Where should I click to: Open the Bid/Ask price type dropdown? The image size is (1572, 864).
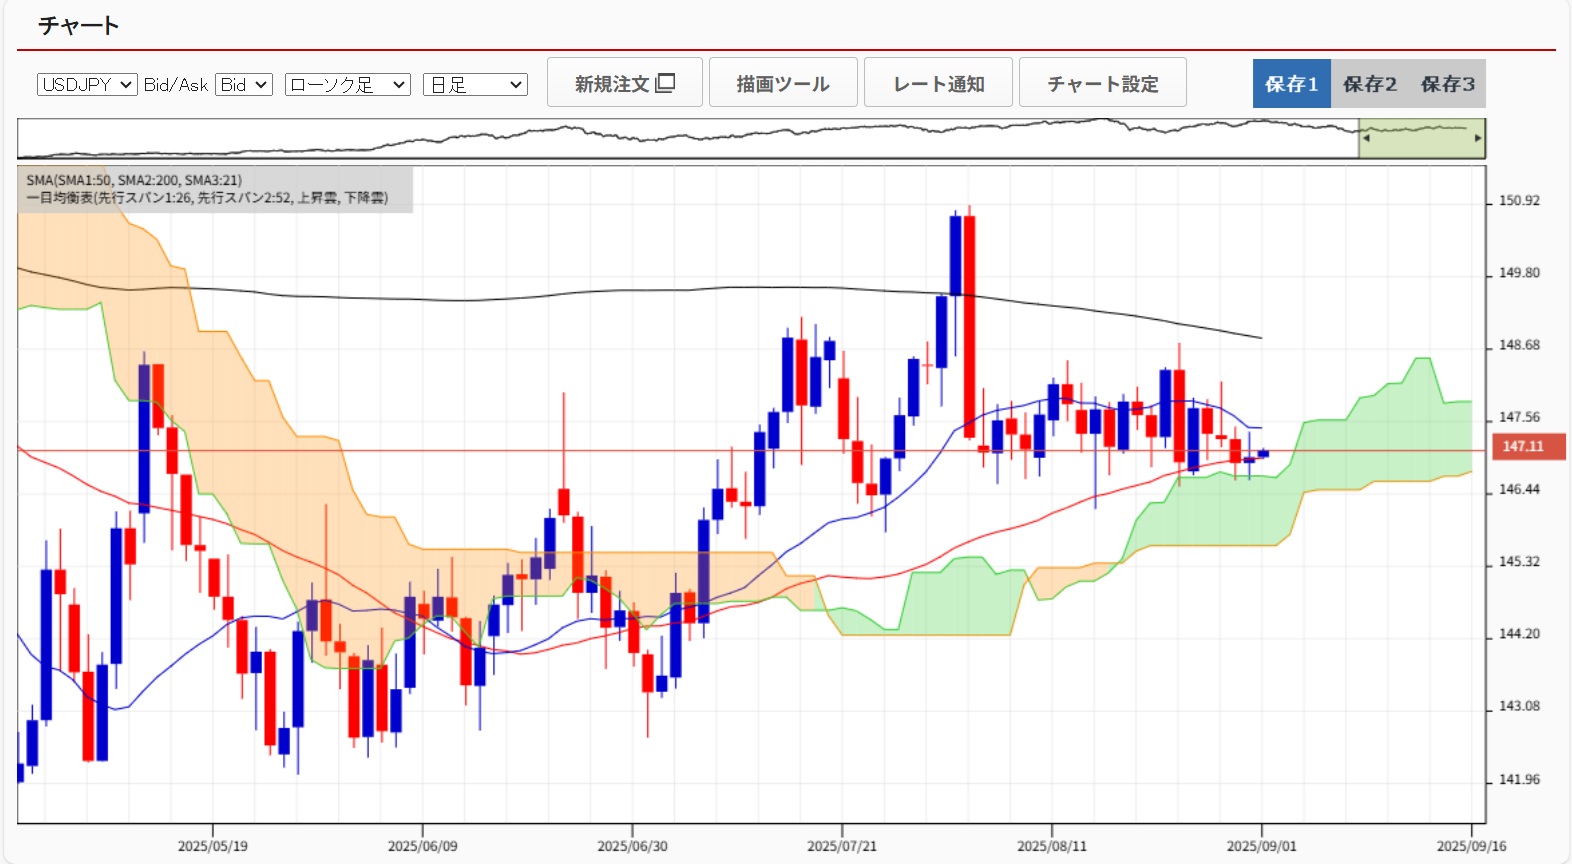click(244, 85)
